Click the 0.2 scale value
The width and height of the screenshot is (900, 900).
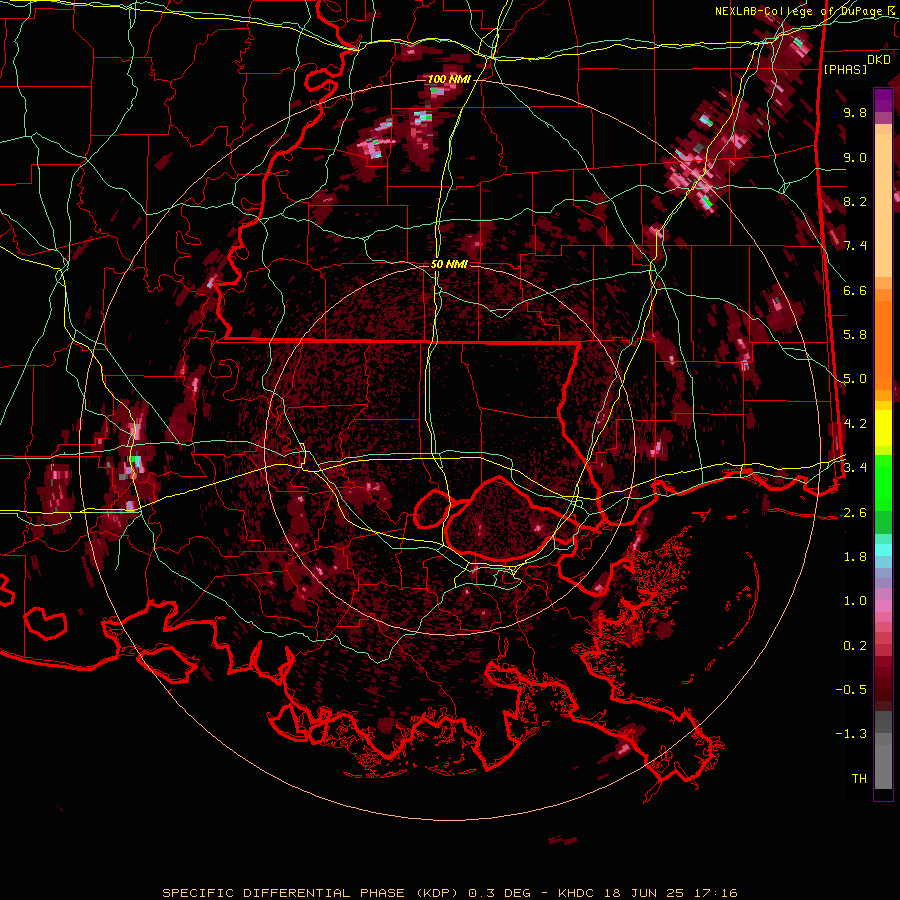click(x=855, y=646)
